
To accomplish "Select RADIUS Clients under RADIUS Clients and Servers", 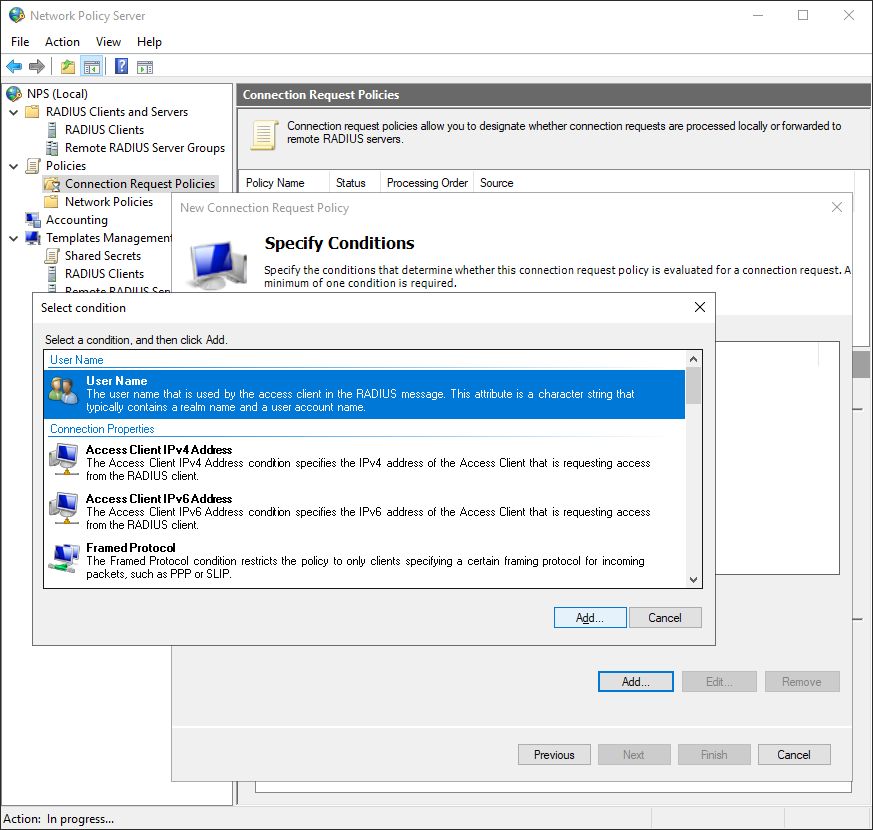I will 105,130.
